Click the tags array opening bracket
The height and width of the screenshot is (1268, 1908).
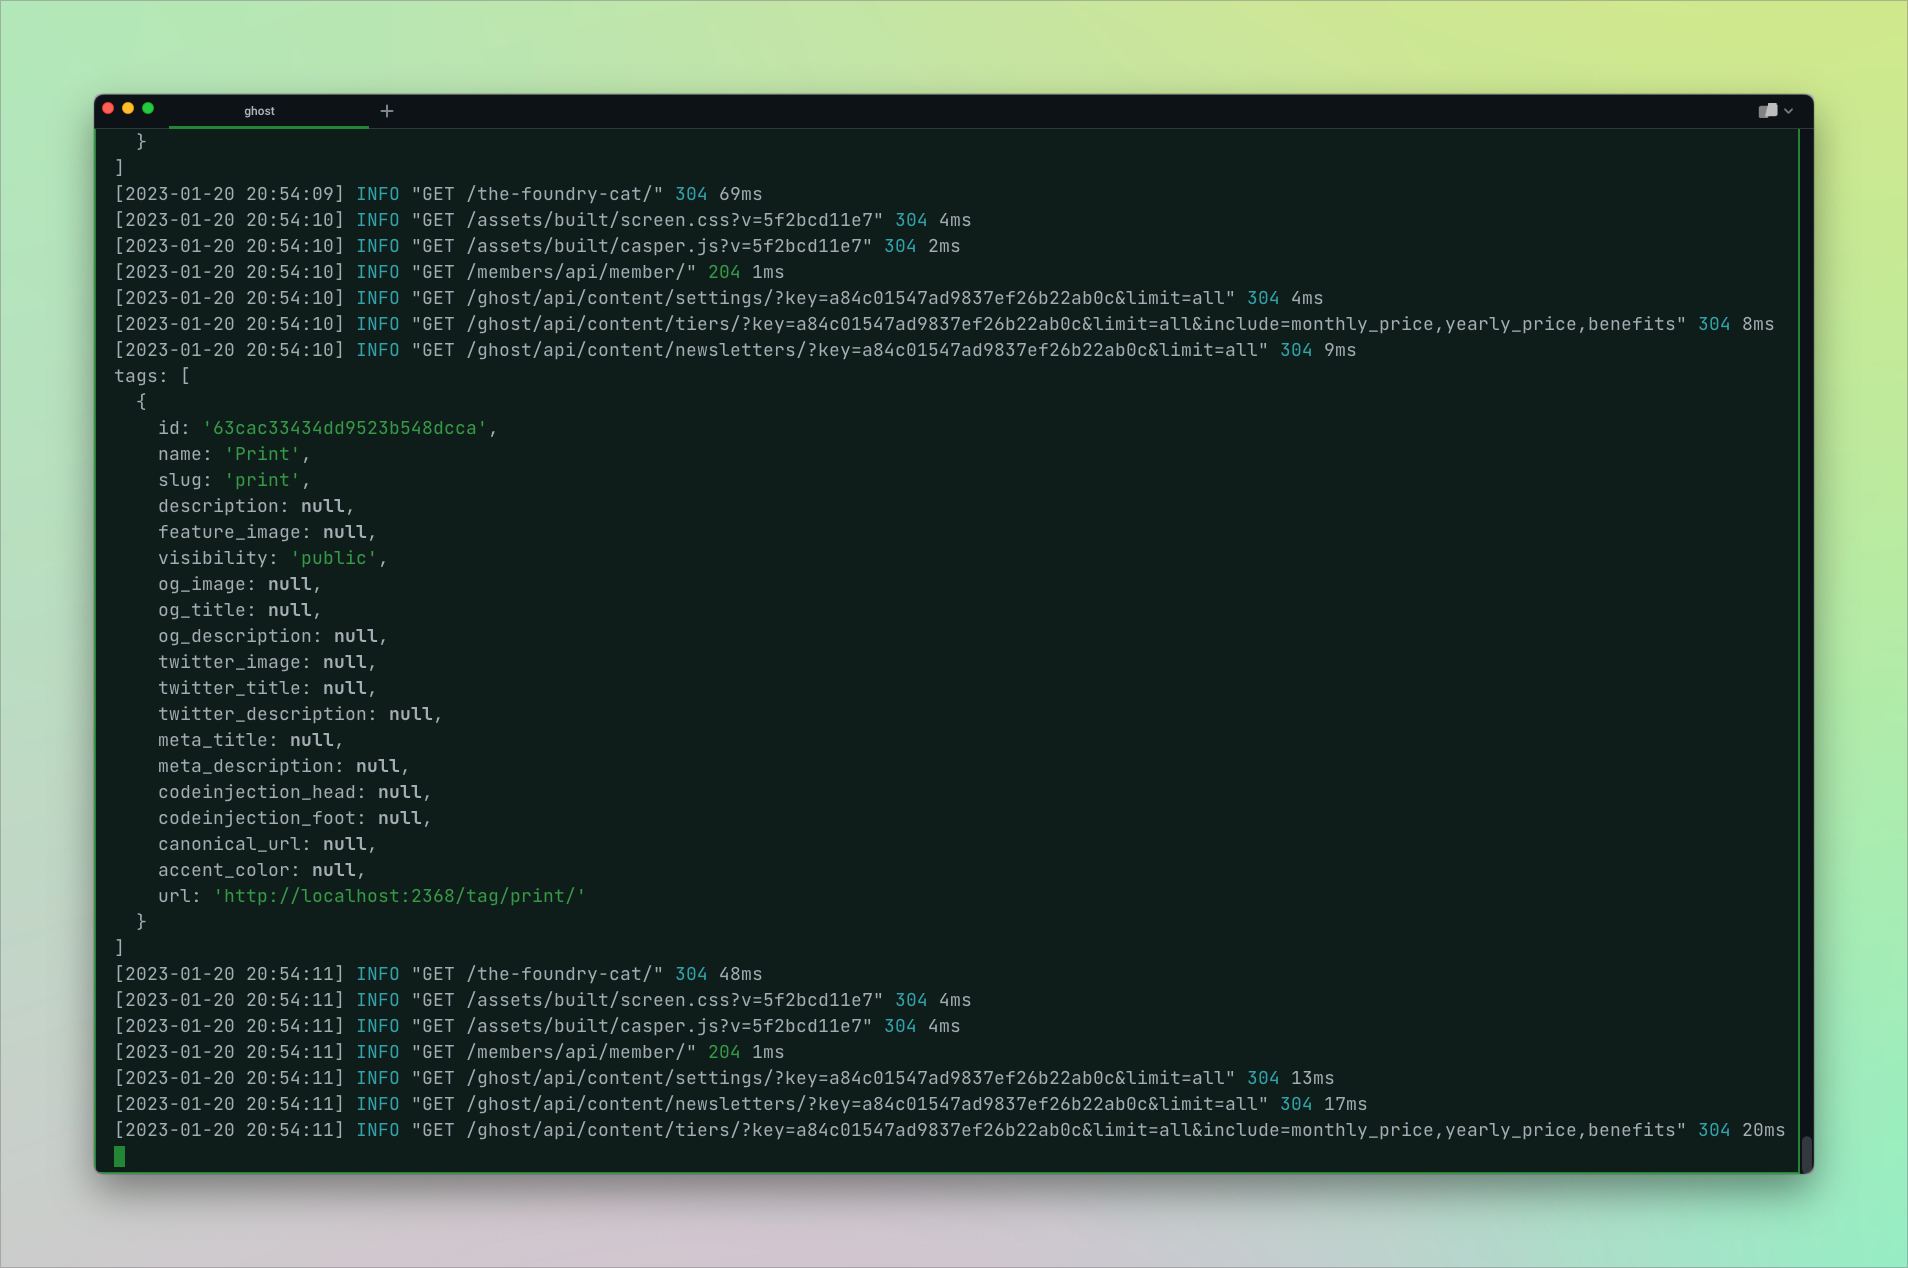click(x=184, y=375)
